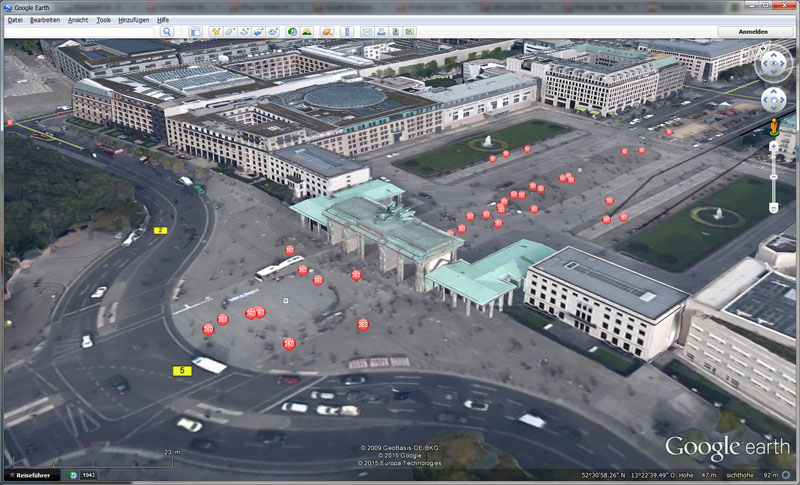Open the Tools menu
Image resolution: width=800 pixels, height=485 pixels.
coord(104,20)
